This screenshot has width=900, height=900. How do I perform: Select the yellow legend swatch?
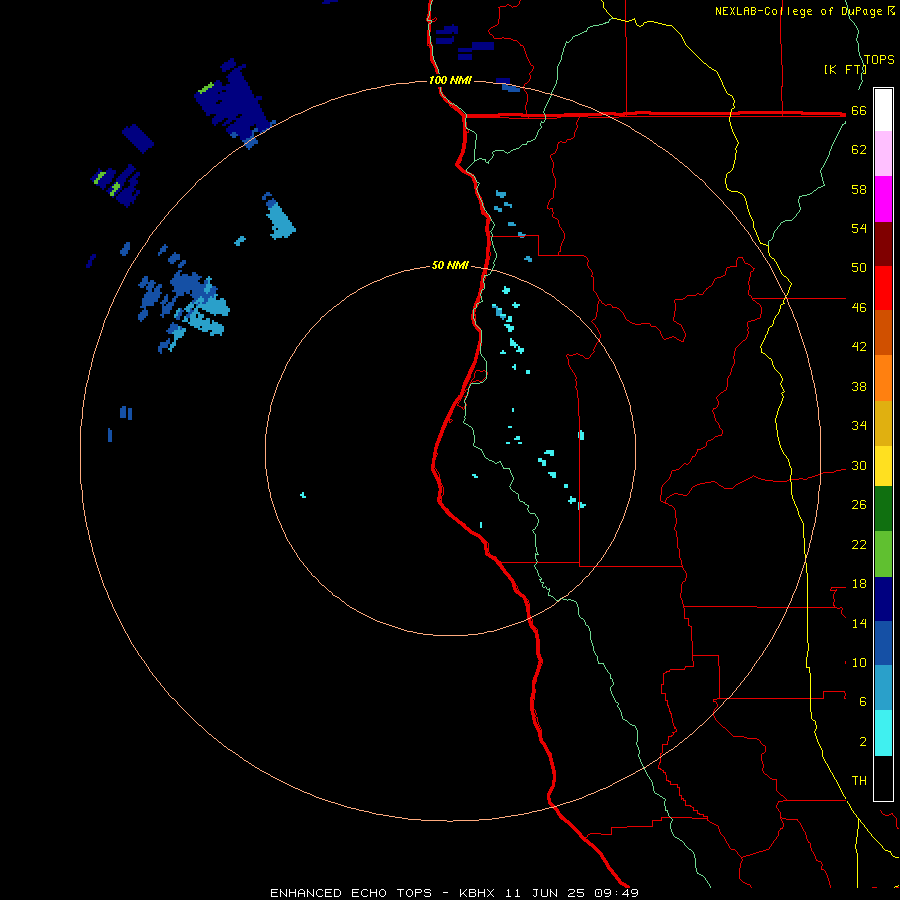(x=883, y=465)
